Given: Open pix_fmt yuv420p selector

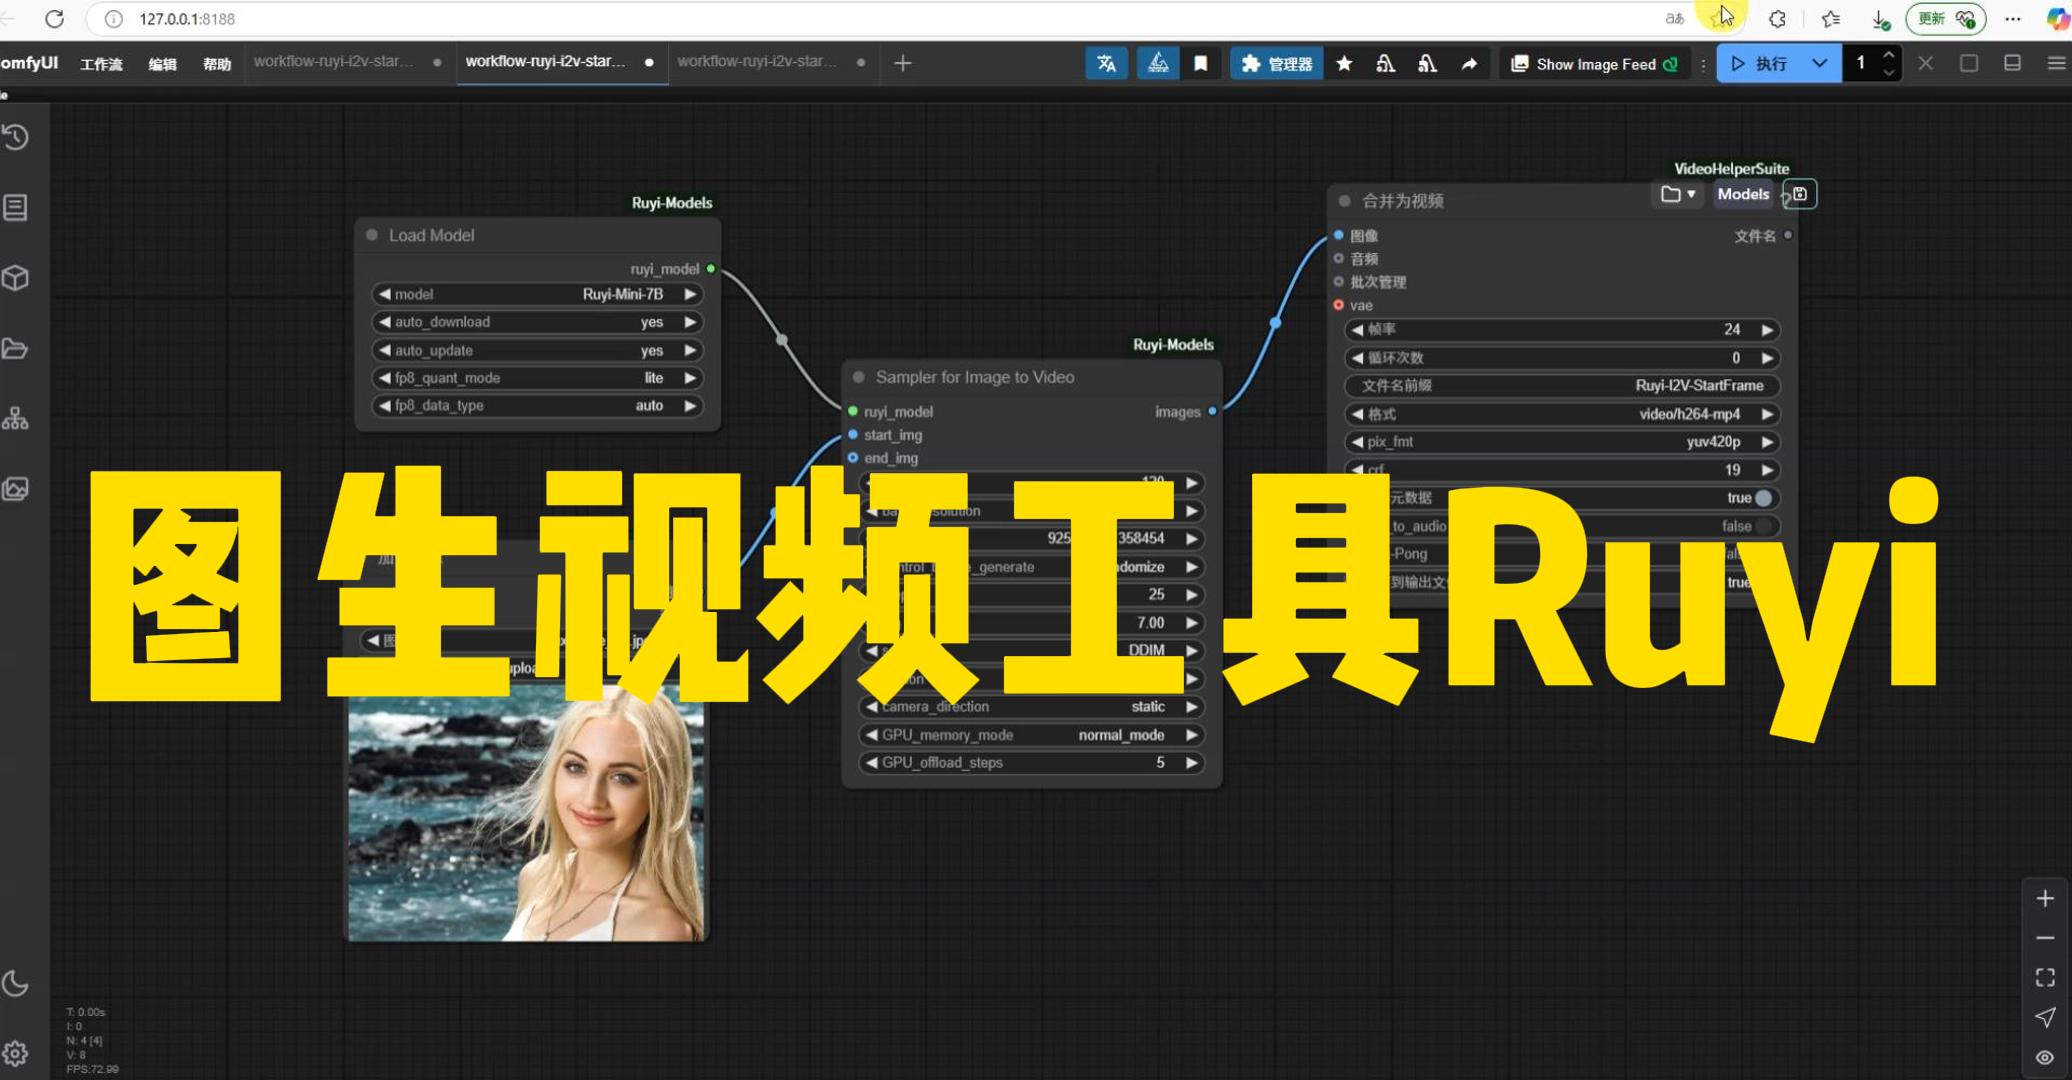Looking at the screenshot, I should coord(1562,442).
